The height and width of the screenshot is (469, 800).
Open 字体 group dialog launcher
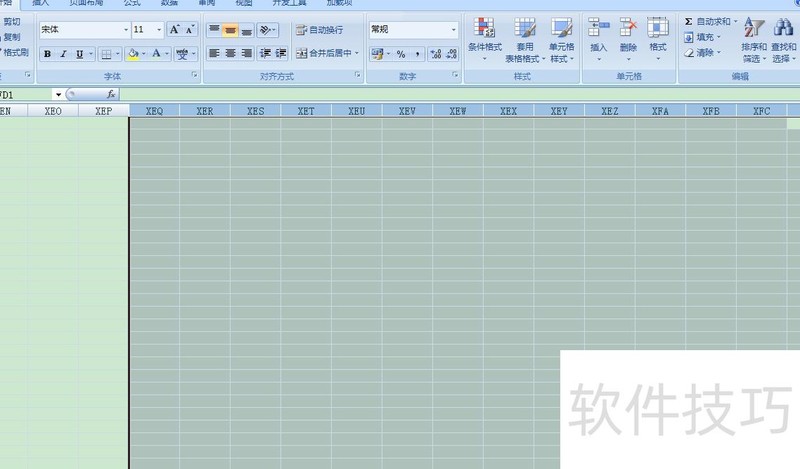(194, 75)
